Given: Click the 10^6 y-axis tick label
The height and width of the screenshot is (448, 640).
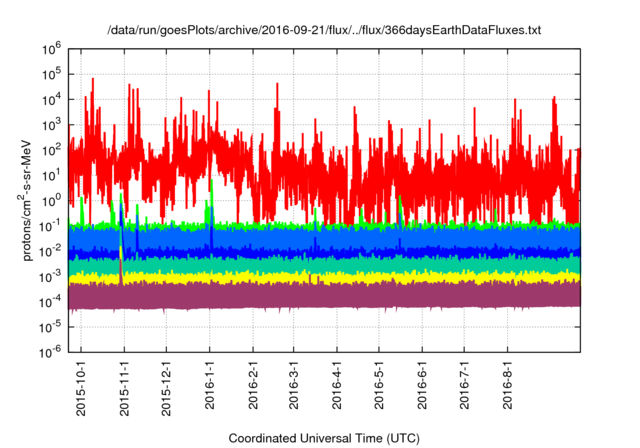Looking at the screenshot, I should pos(51,49).
